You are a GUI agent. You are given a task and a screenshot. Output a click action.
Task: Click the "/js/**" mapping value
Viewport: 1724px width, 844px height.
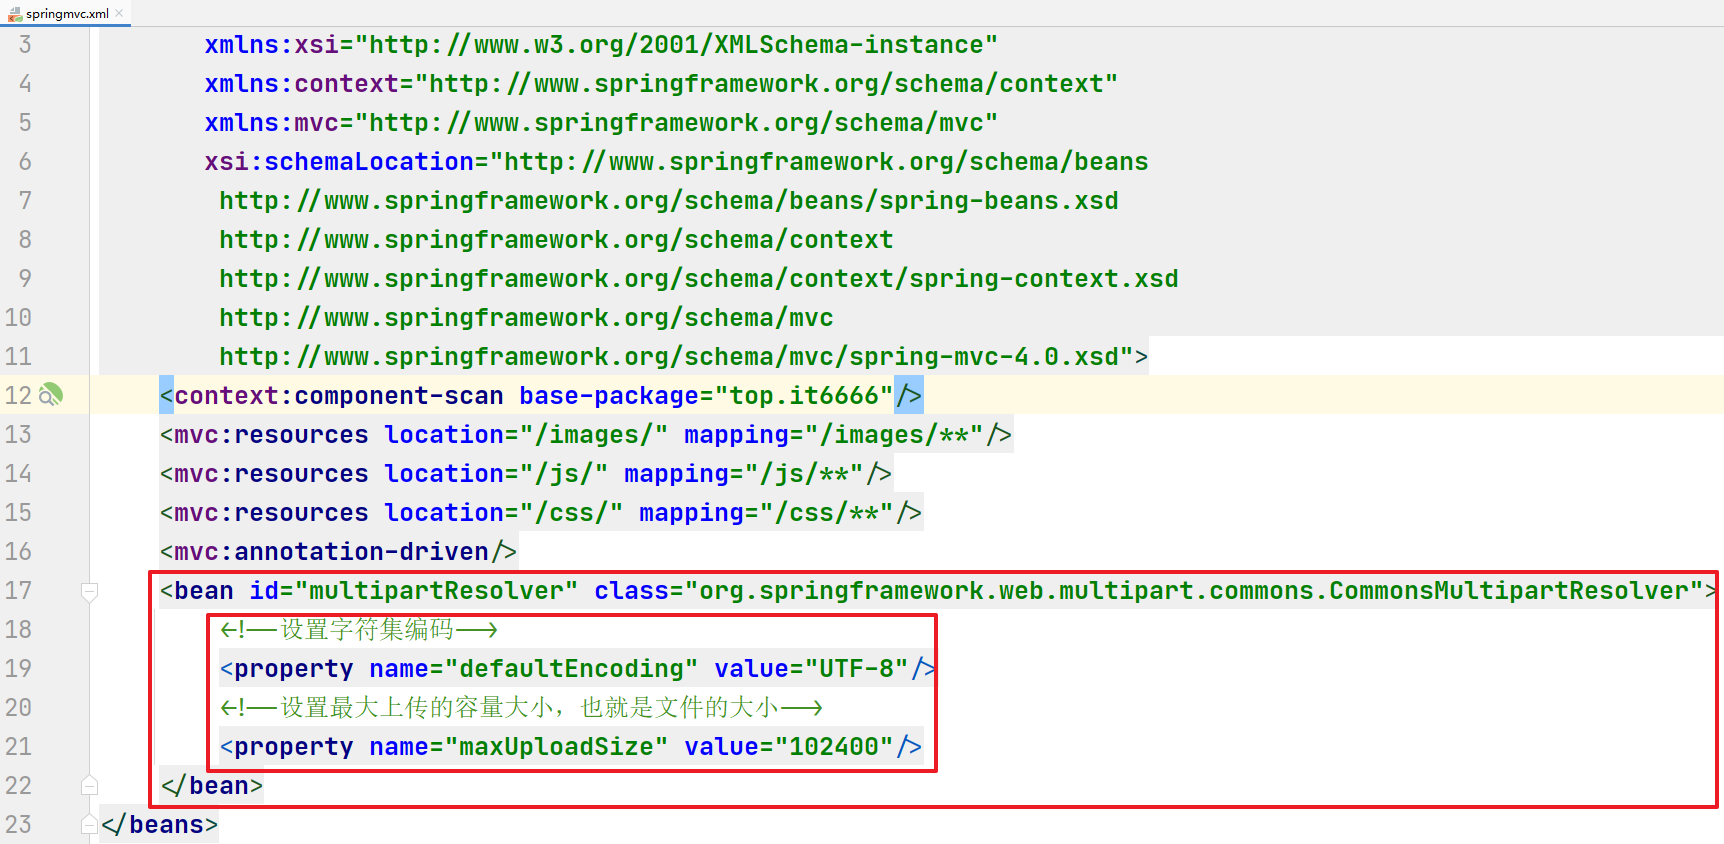coord(804,474)
